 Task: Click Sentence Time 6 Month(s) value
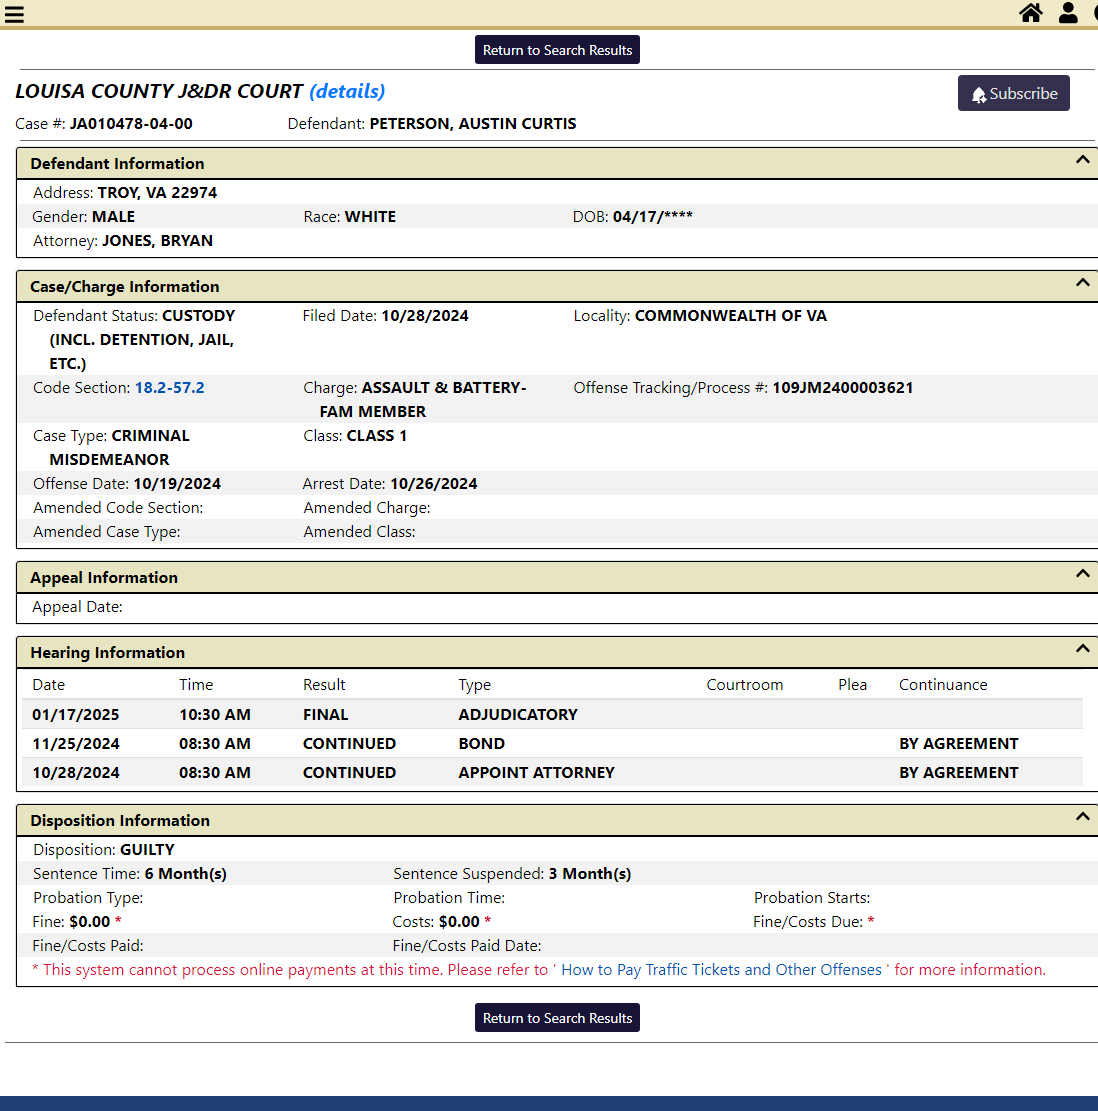click(x=186, y=874)
